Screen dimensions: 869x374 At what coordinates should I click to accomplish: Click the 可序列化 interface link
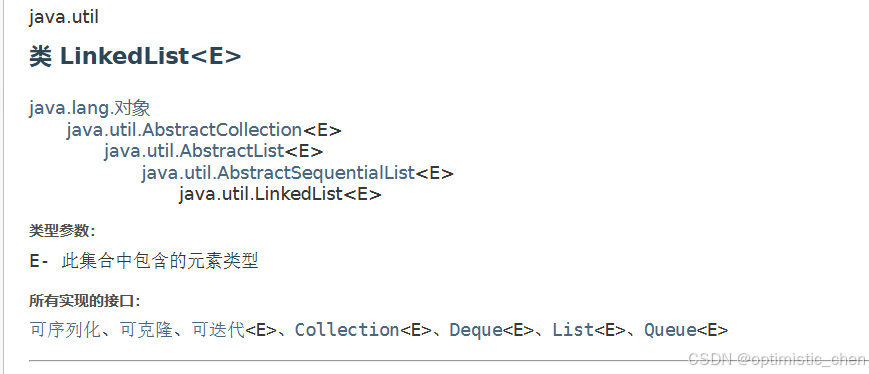(64, 330)
